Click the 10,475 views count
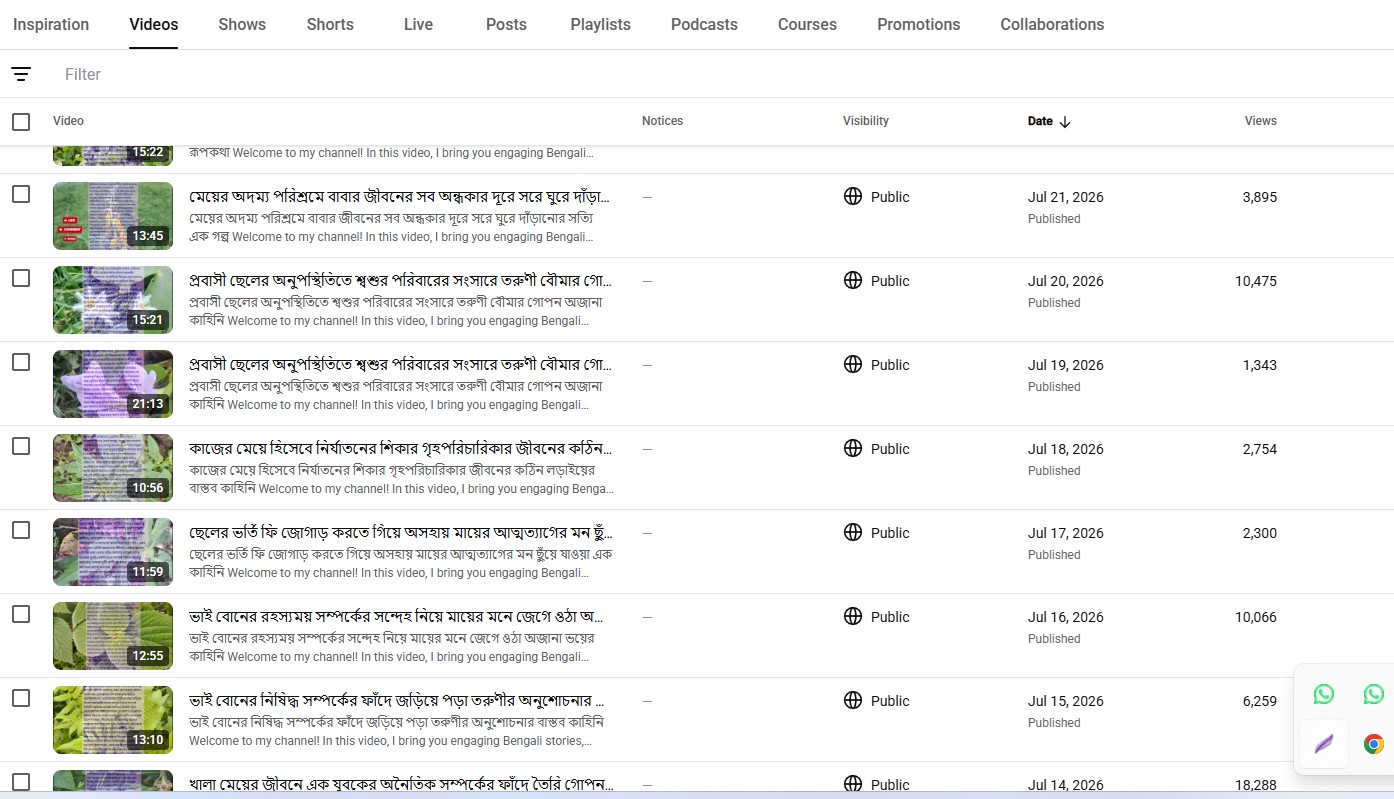The height and width of the screenshot is (799, 1394). tap(1256, 281)
